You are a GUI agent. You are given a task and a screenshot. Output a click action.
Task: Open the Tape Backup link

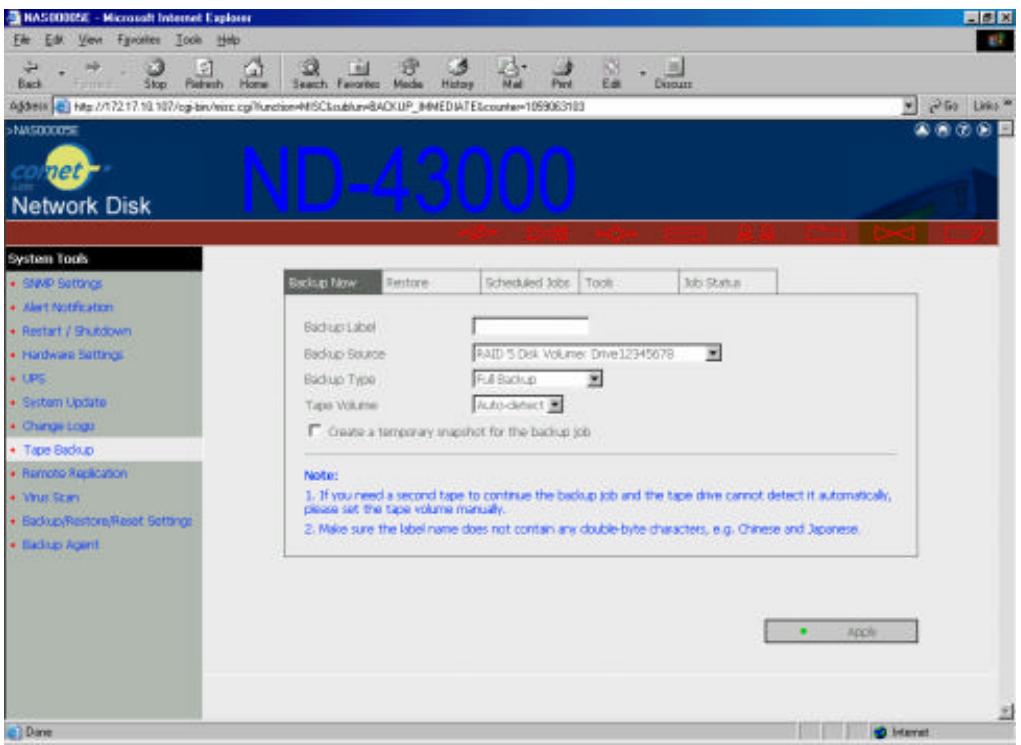(x=59, y=450)
